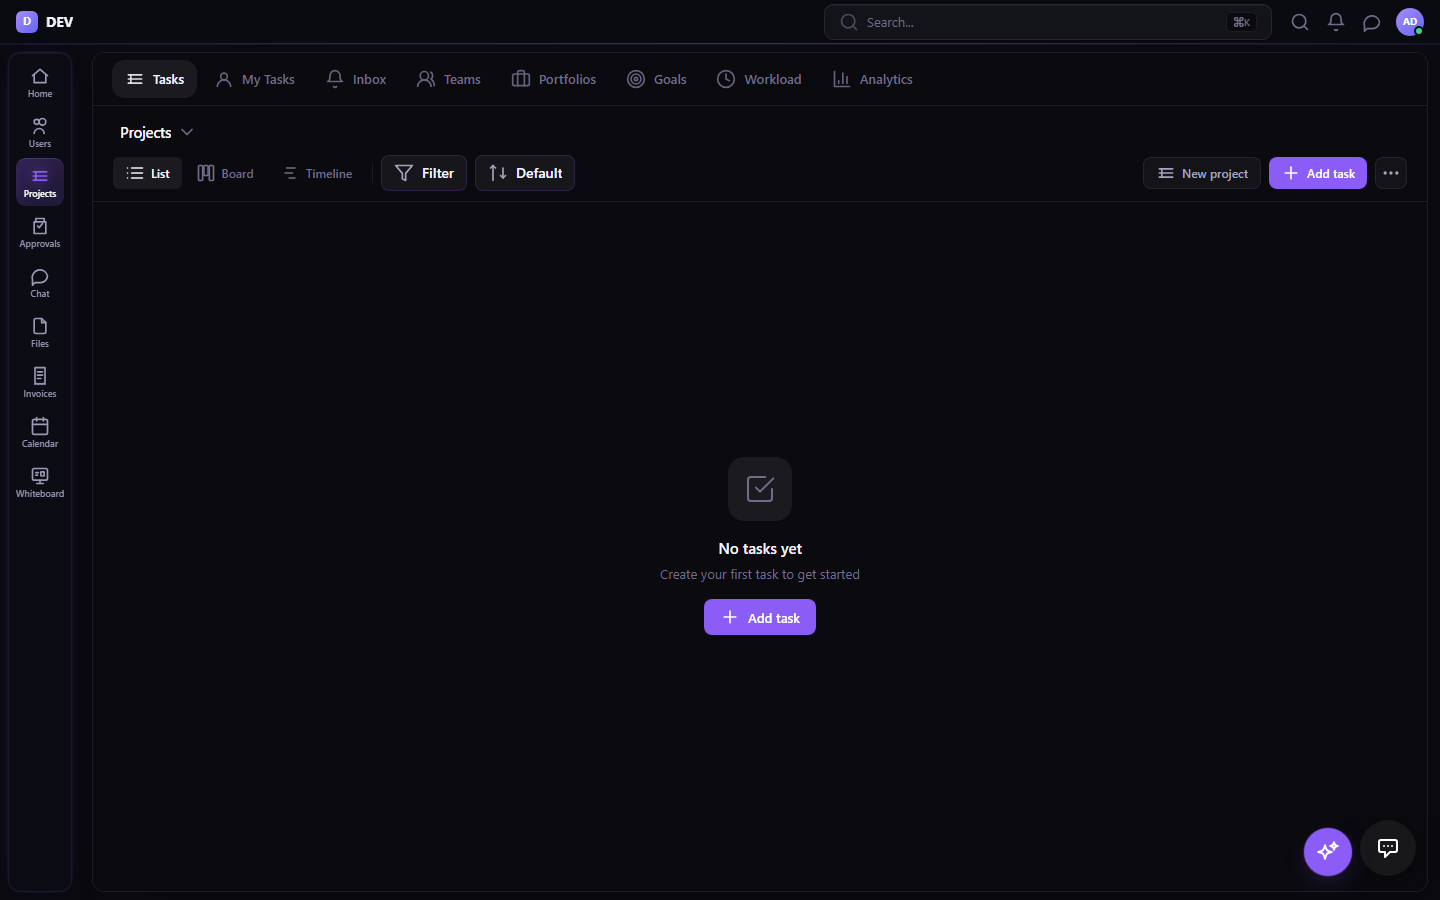1440x900 pixels.
Task: Open Files in the sidebar
Action: (x=40, y=333)
